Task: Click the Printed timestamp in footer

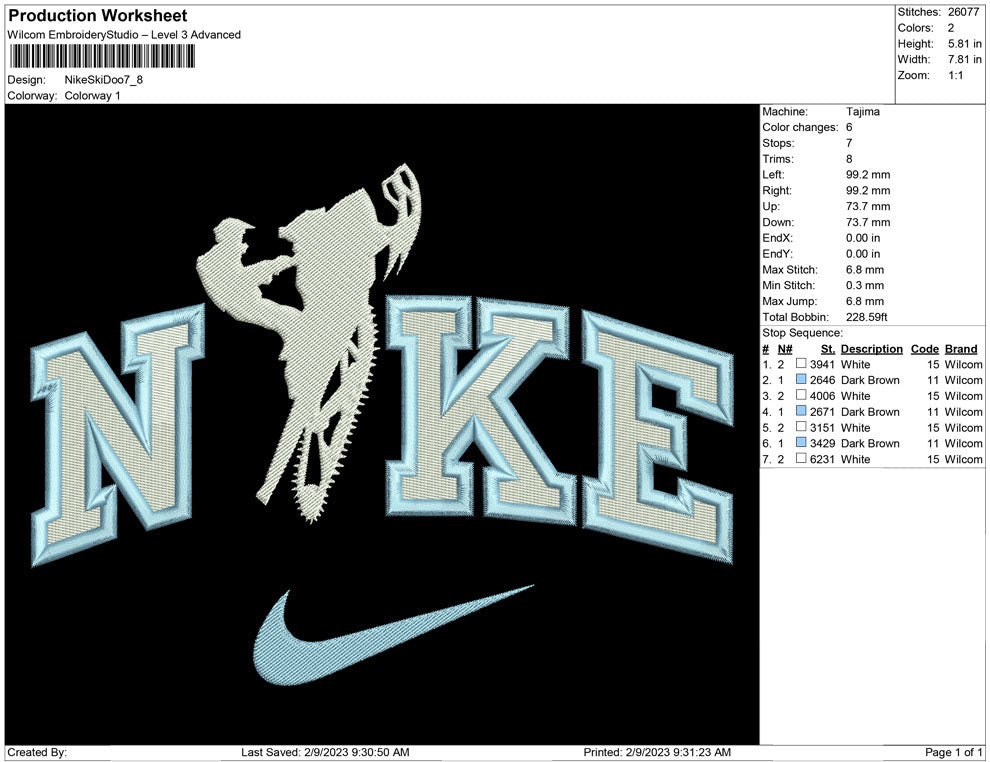Action: point(657,752)
